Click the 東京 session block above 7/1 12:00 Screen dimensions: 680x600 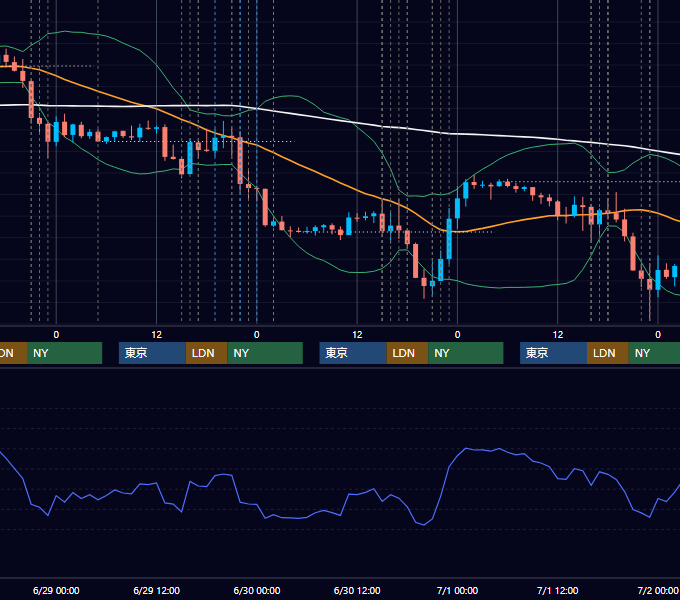(x=553, y=353)
